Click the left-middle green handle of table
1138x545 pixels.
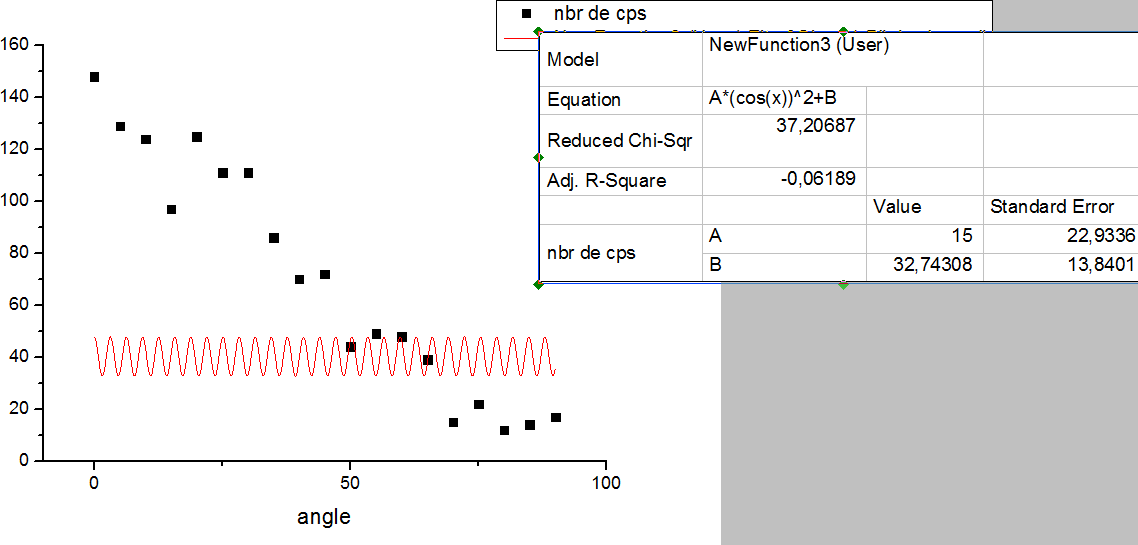point(538,157)
